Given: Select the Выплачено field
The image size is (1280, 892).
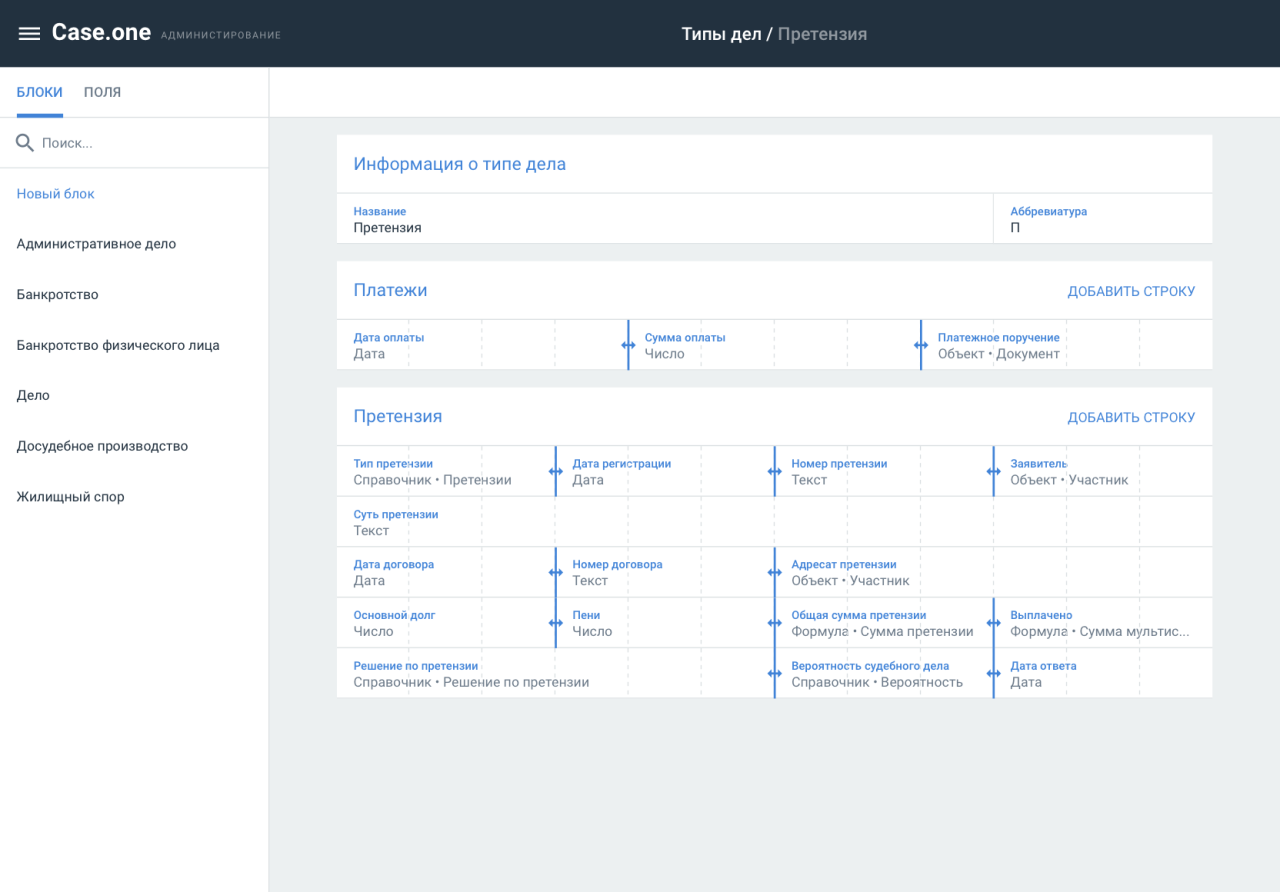Looking at the screenshot, I should (x=1103, y=623).
